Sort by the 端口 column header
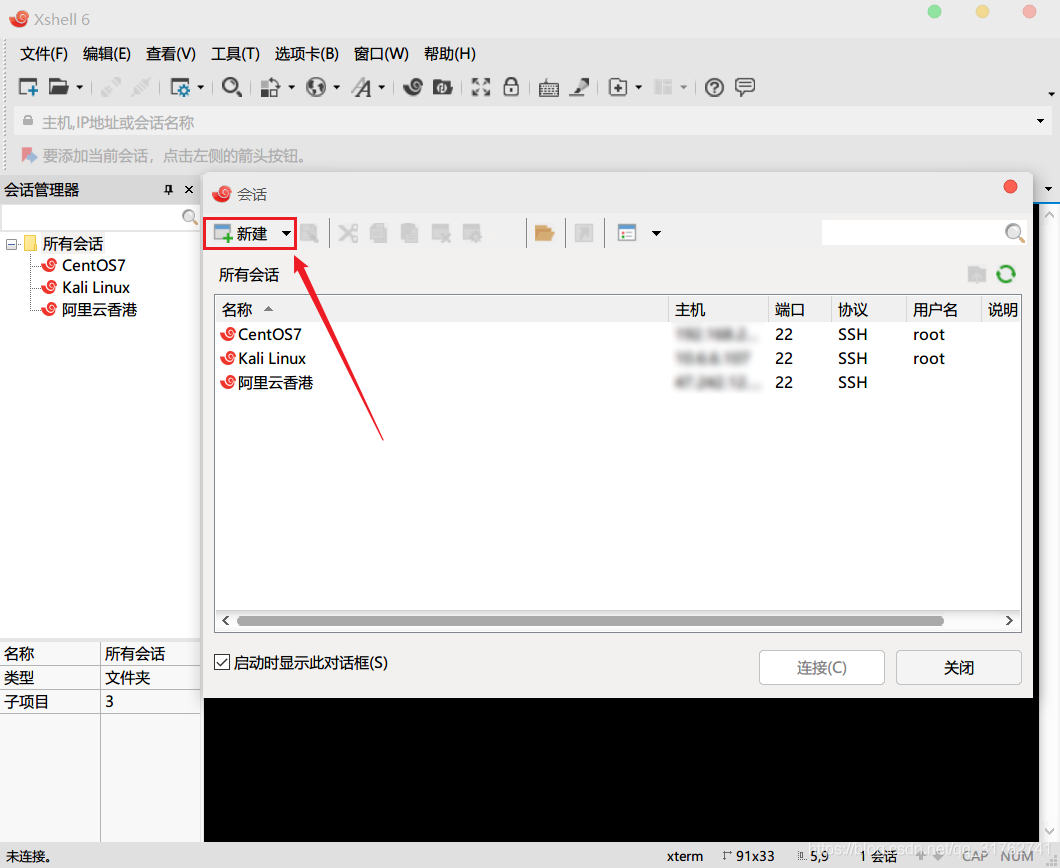This screenshot has width=1060, height=868. click(x=800, y=310)
